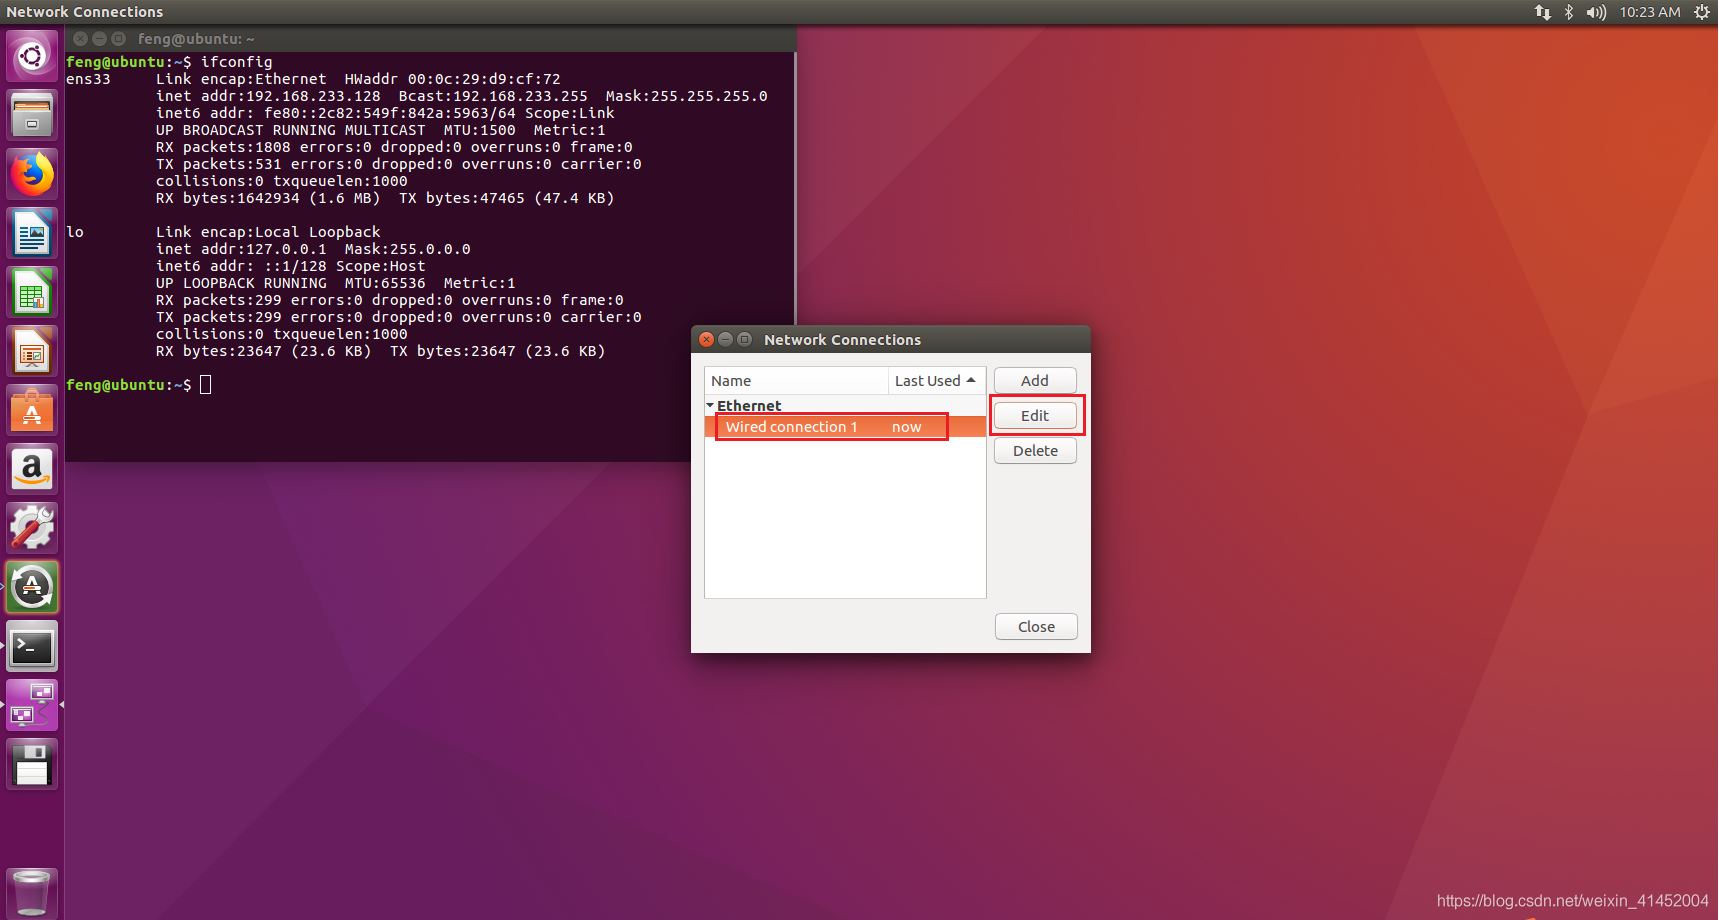Open the Amazon launcher icon
Viewport: 1719px width, 920px height.
tap(32, 469)
